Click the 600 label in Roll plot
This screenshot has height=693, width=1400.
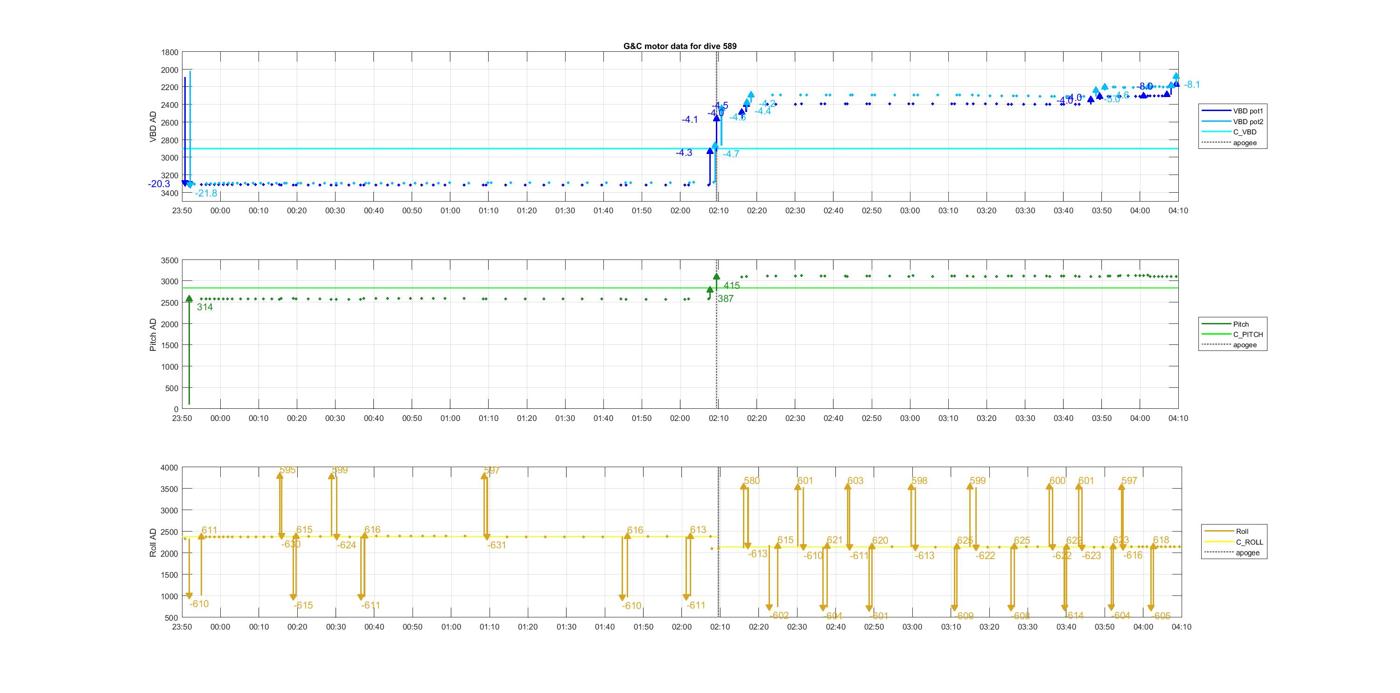pos(1057,482)
